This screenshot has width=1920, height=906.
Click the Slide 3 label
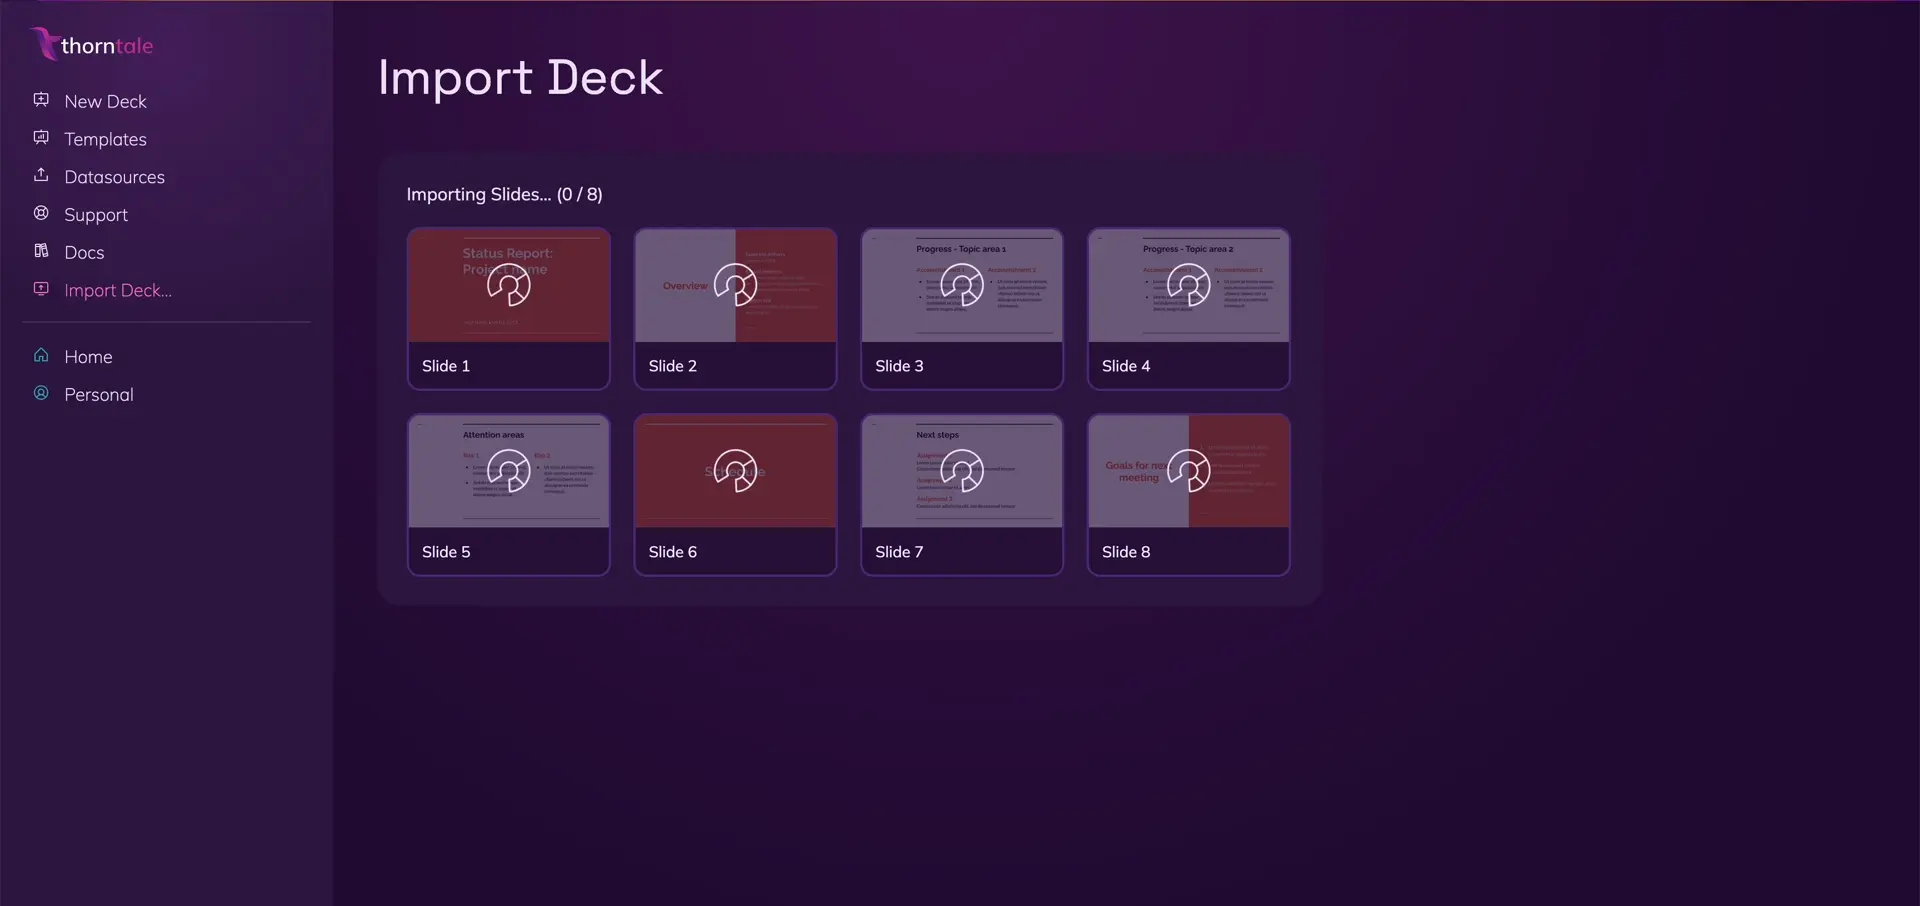click(899, 366)
